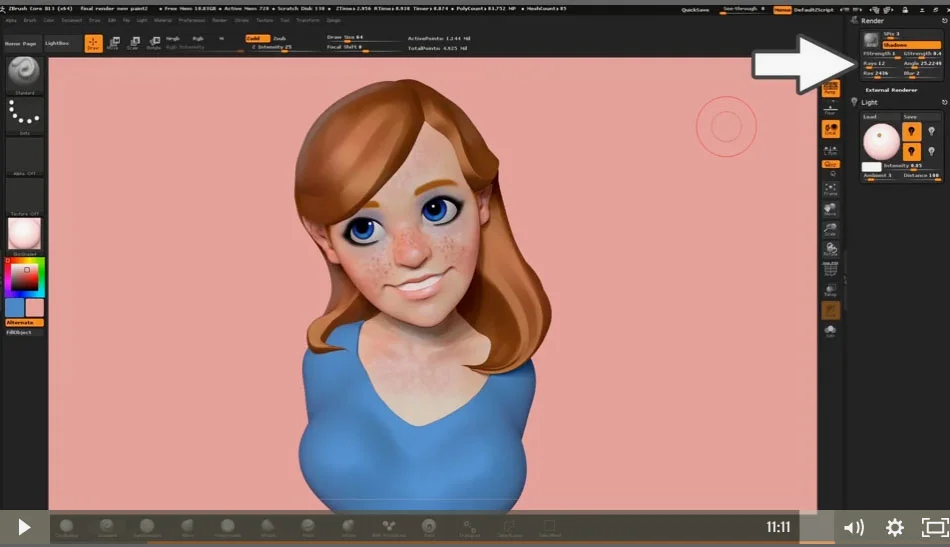
Task: Switch to the Rotate gizmo tool
Action: [x=154, y=43]
